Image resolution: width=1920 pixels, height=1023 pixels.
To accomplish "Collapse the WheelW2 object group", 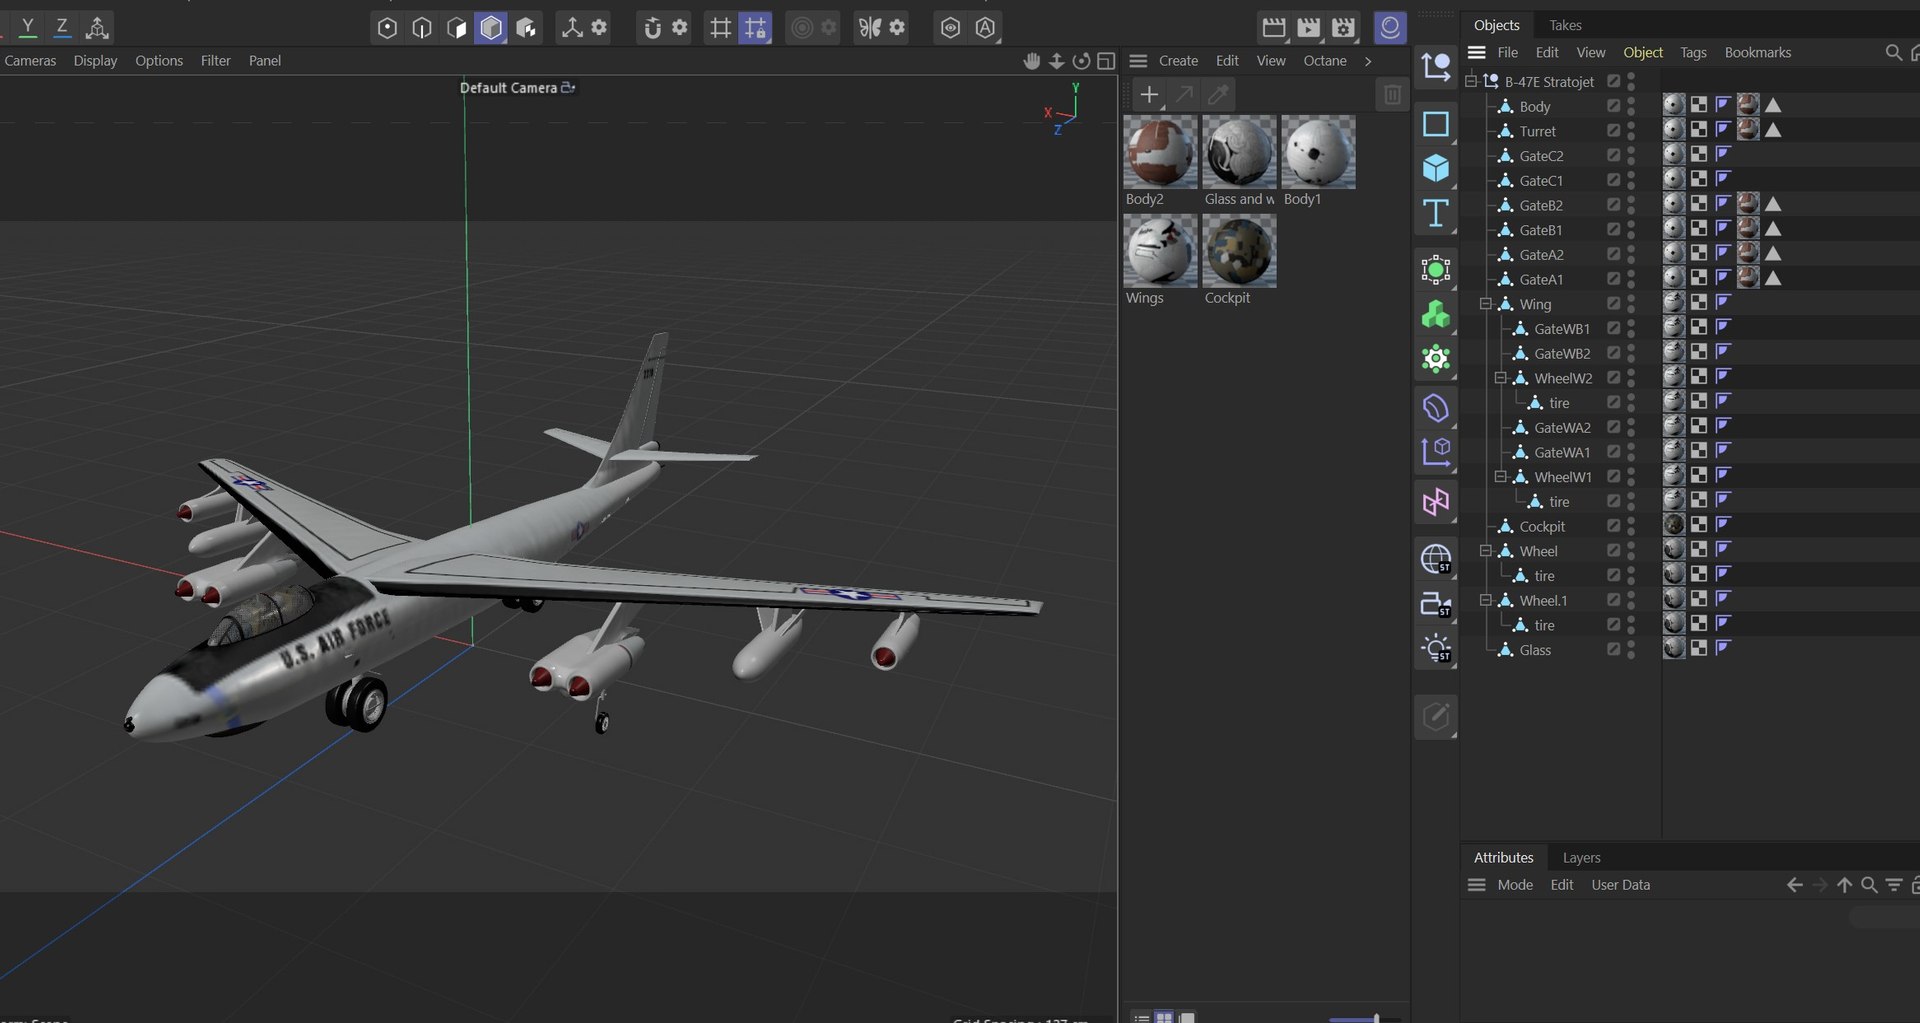I will [1501, 378].
